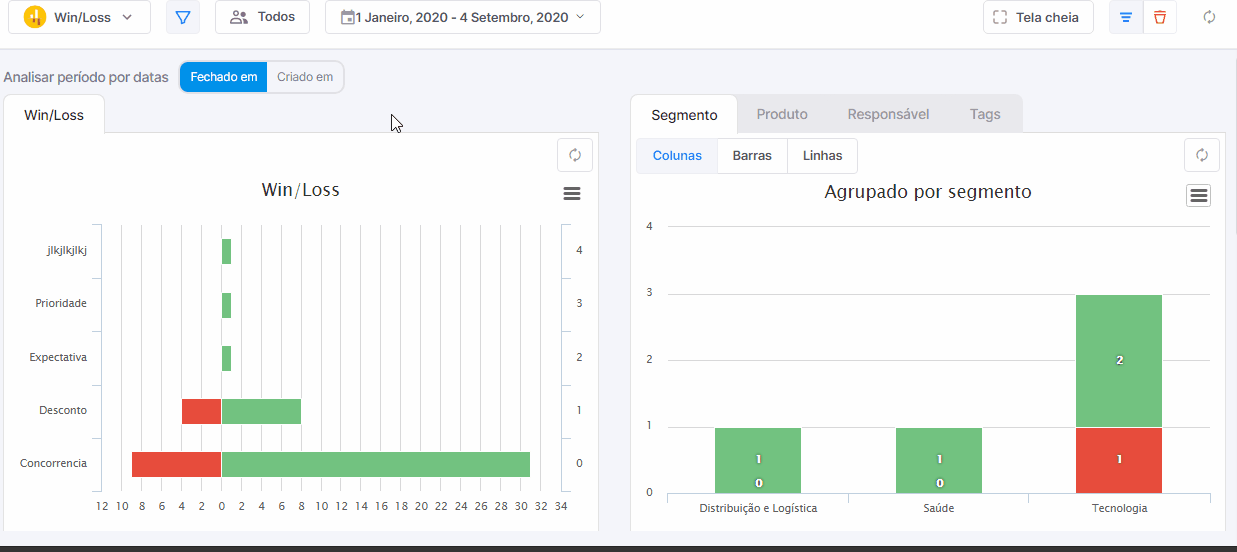Click the blue filter funnel icon
The height and width of the screenshot is (552, 1237).
point(182,17)
